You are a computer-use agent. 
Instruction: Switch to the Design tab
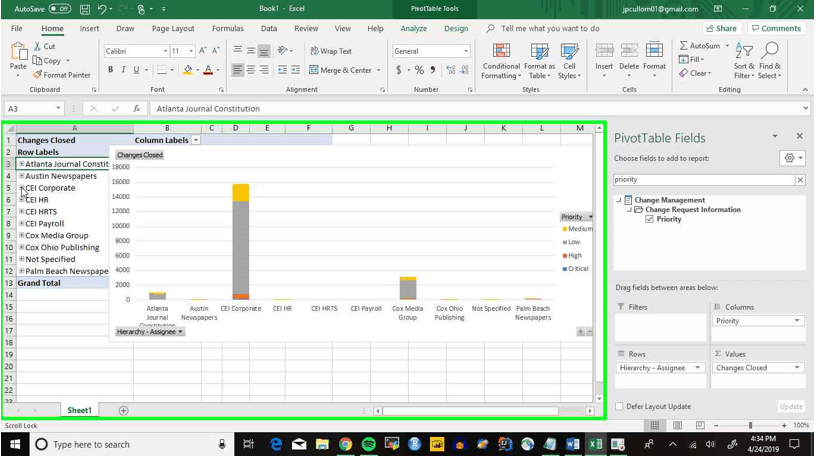[456, 29]
